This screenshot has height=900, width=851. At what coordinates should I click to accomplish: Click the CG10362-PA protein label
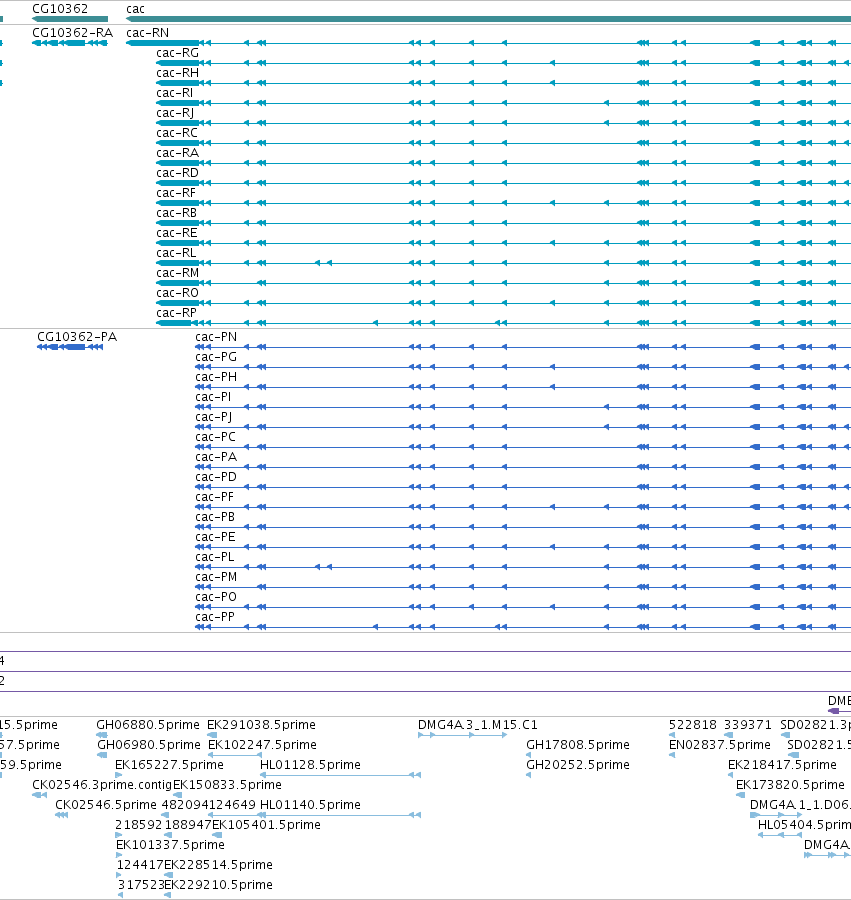point(77,337)
